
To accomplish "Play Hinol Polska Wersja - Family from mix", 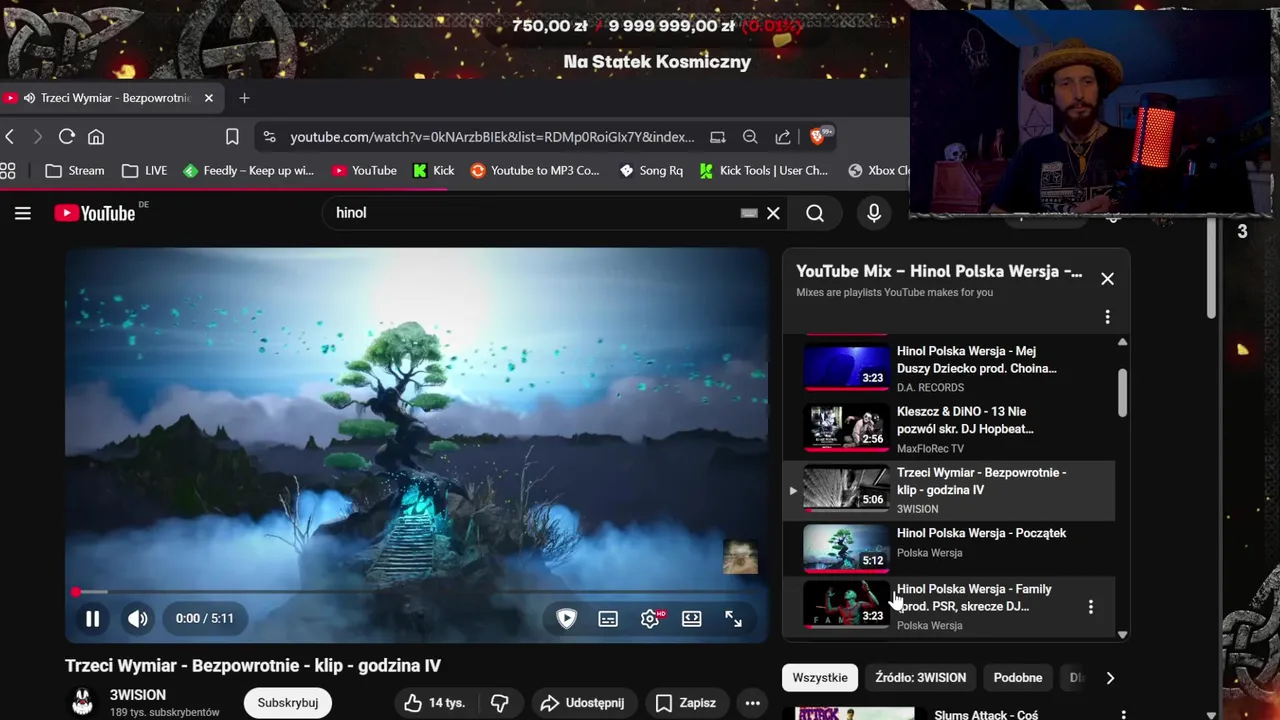I will tap(948, 606).
